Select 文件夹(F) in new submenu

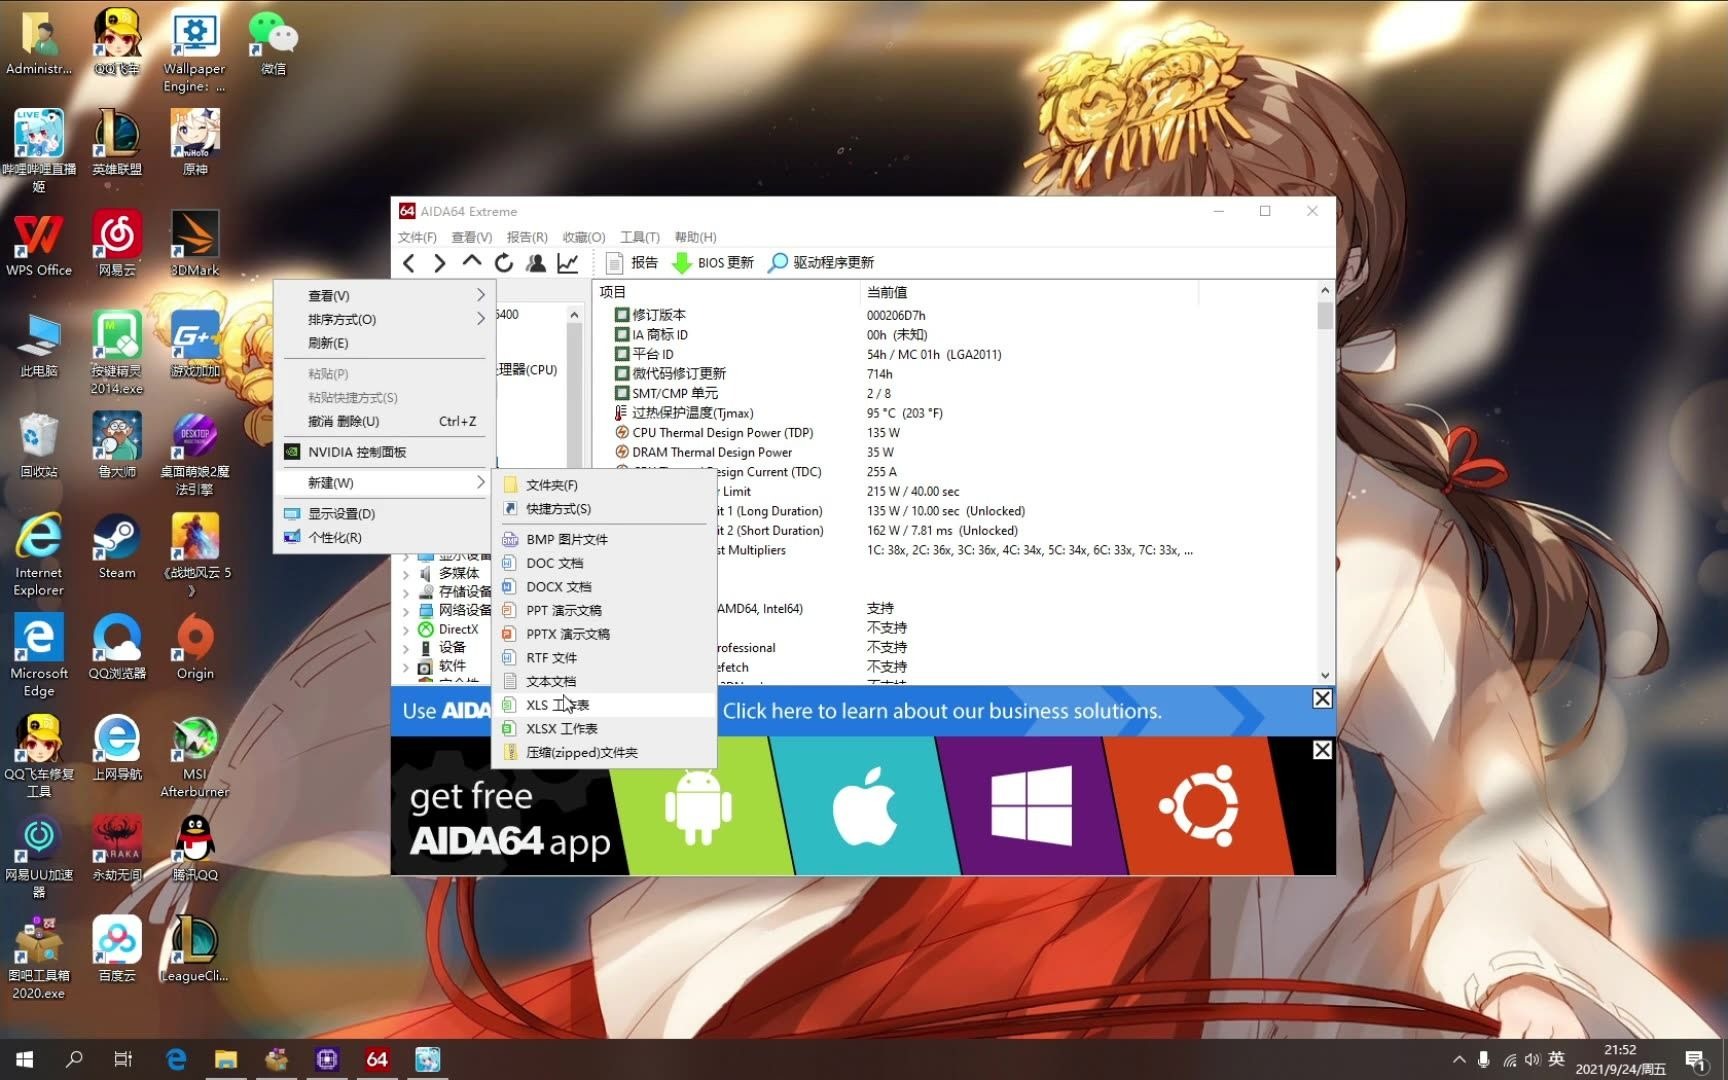pos(605,485)
